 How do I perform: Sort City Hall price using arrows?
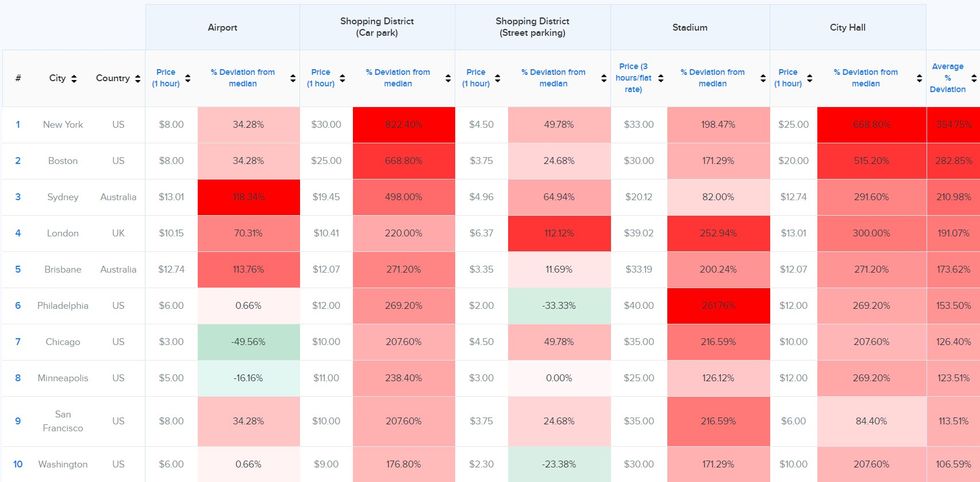point(809,78)
